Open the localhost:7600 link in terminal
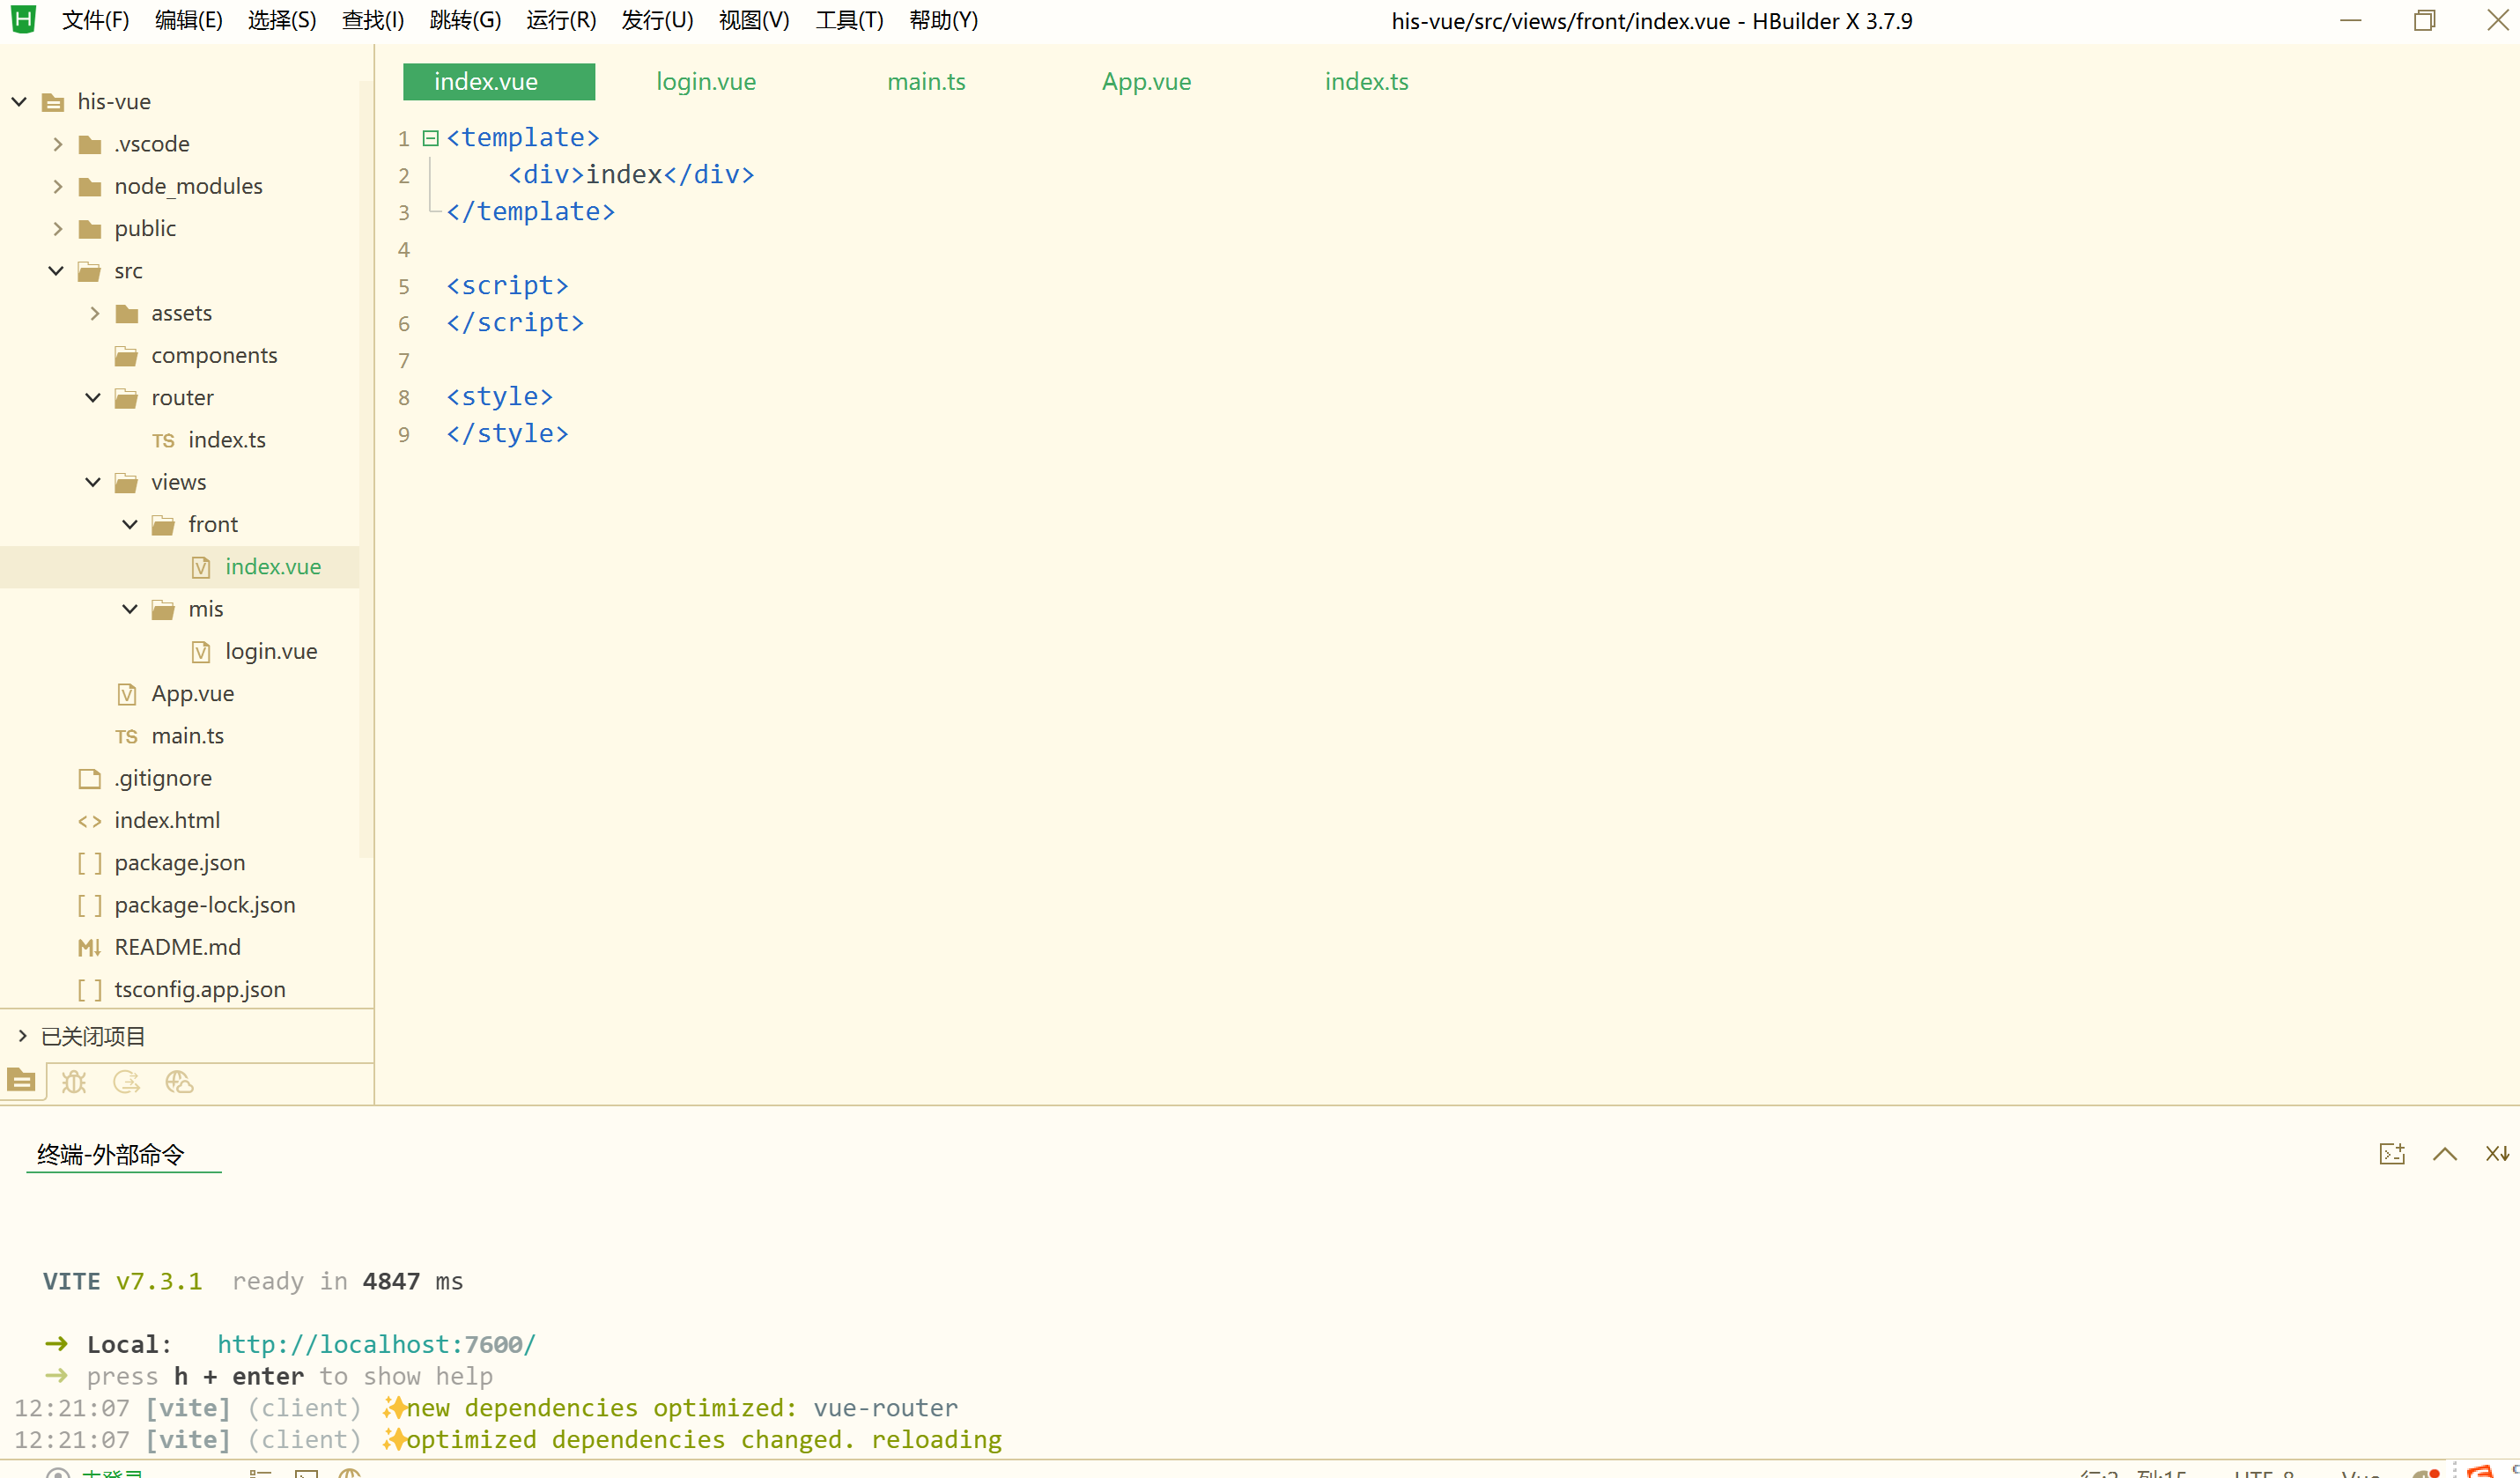This screenshot has width=2520, height=1478. 376,1344
